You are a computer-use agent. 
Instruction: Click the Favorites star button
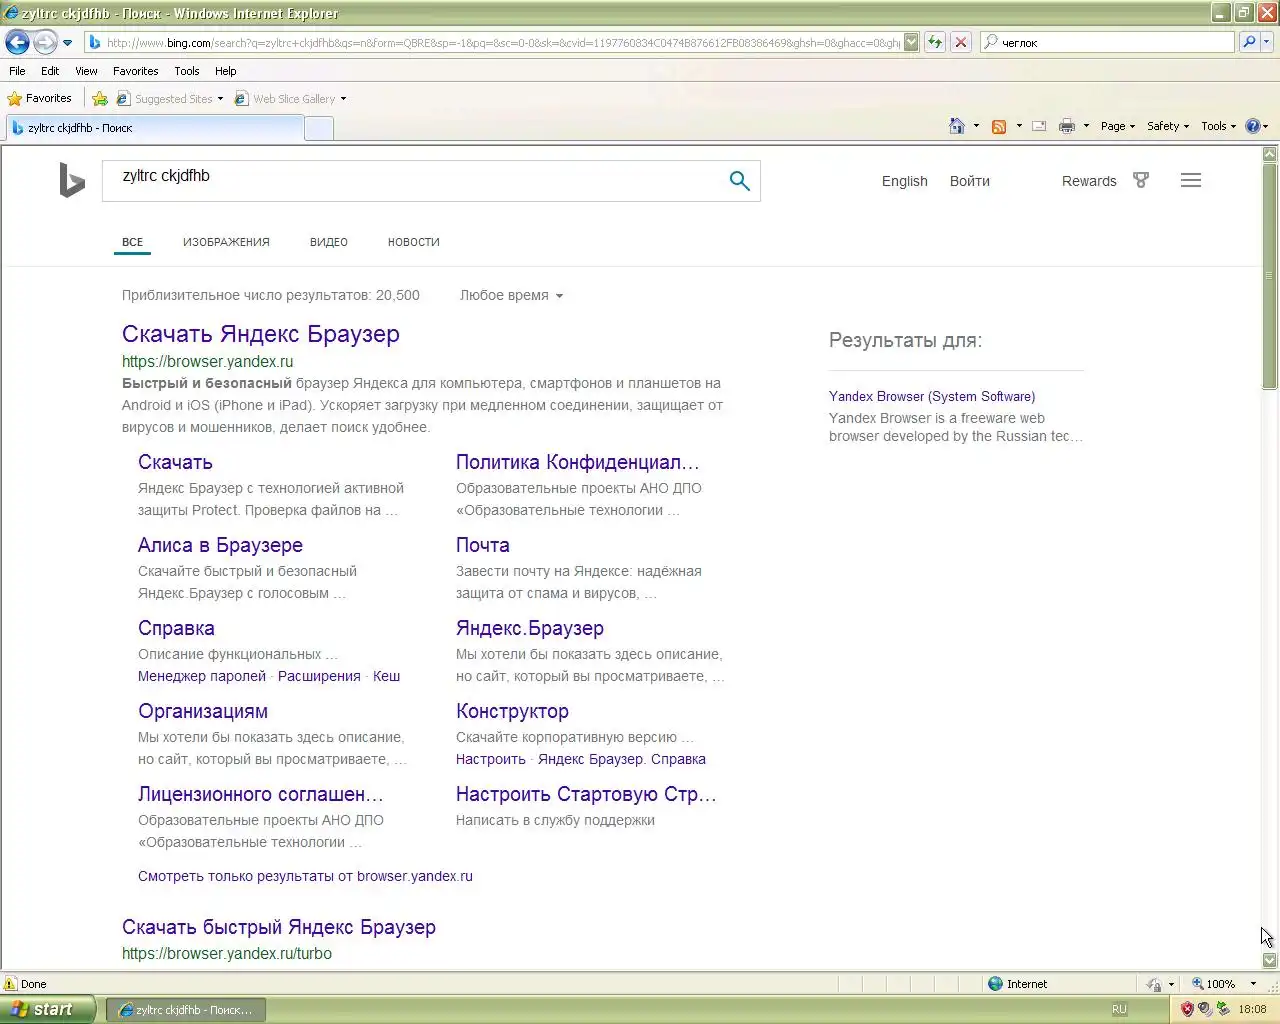(40, 98)
